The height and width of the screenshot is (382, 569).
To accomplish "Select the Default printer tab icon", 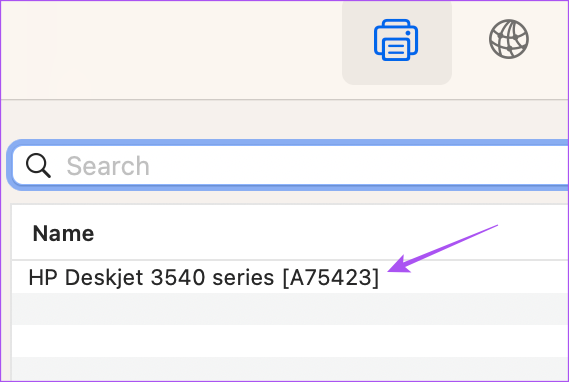I will (396, 40).
